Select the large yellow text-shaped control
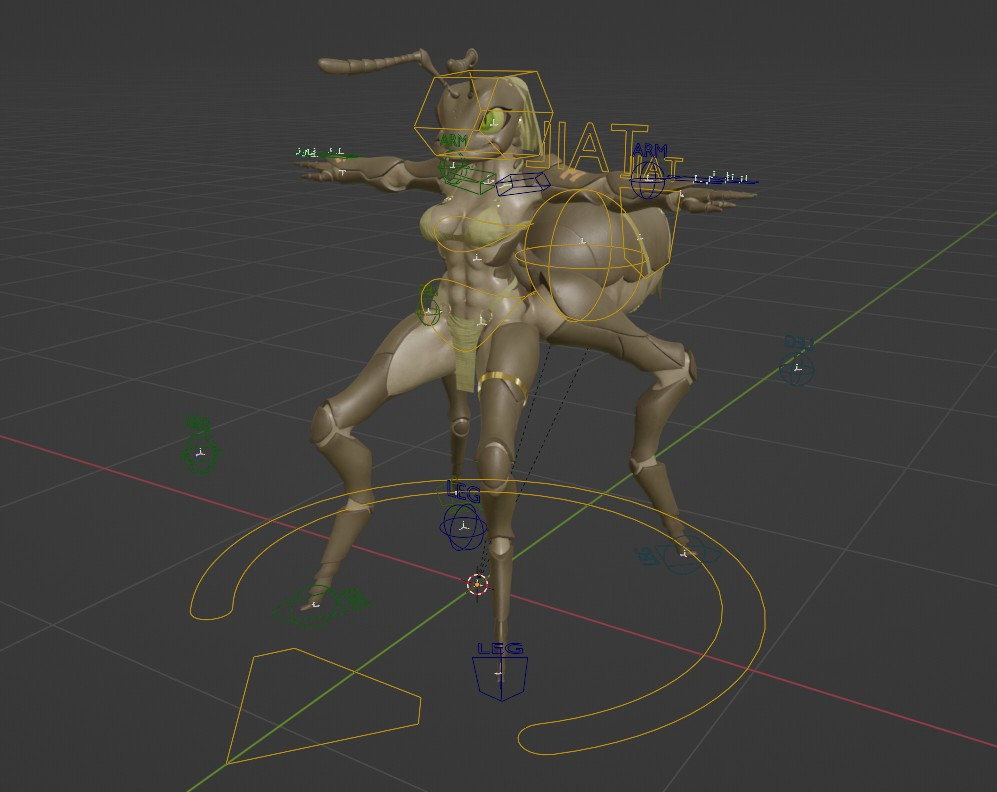Image resolution: width=997 pixels, height=792 pixels. pos(590,148)
